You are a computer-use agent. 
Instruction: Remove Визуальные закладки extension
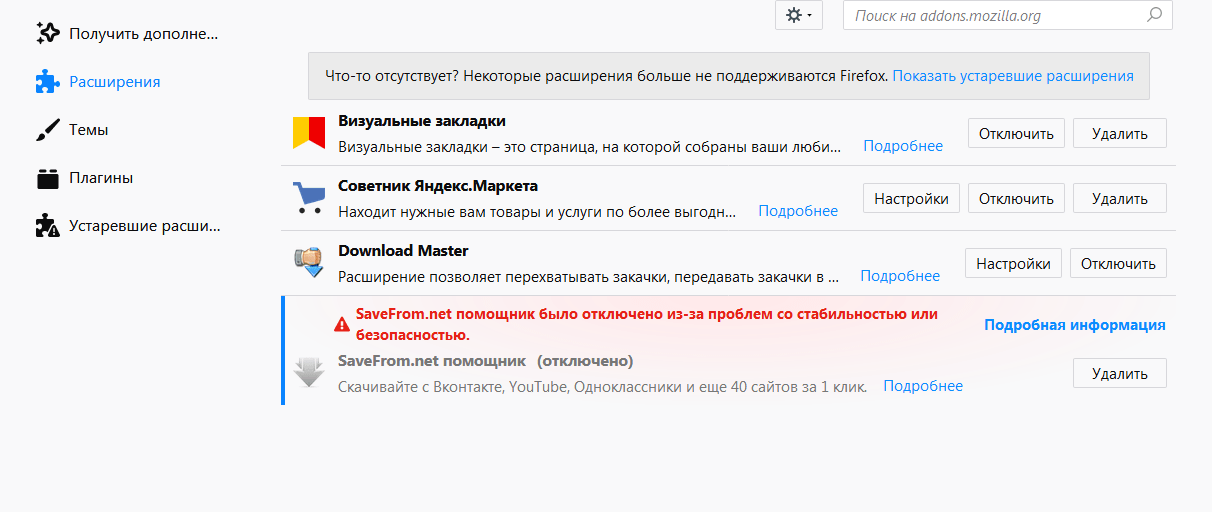(1120, 133)
